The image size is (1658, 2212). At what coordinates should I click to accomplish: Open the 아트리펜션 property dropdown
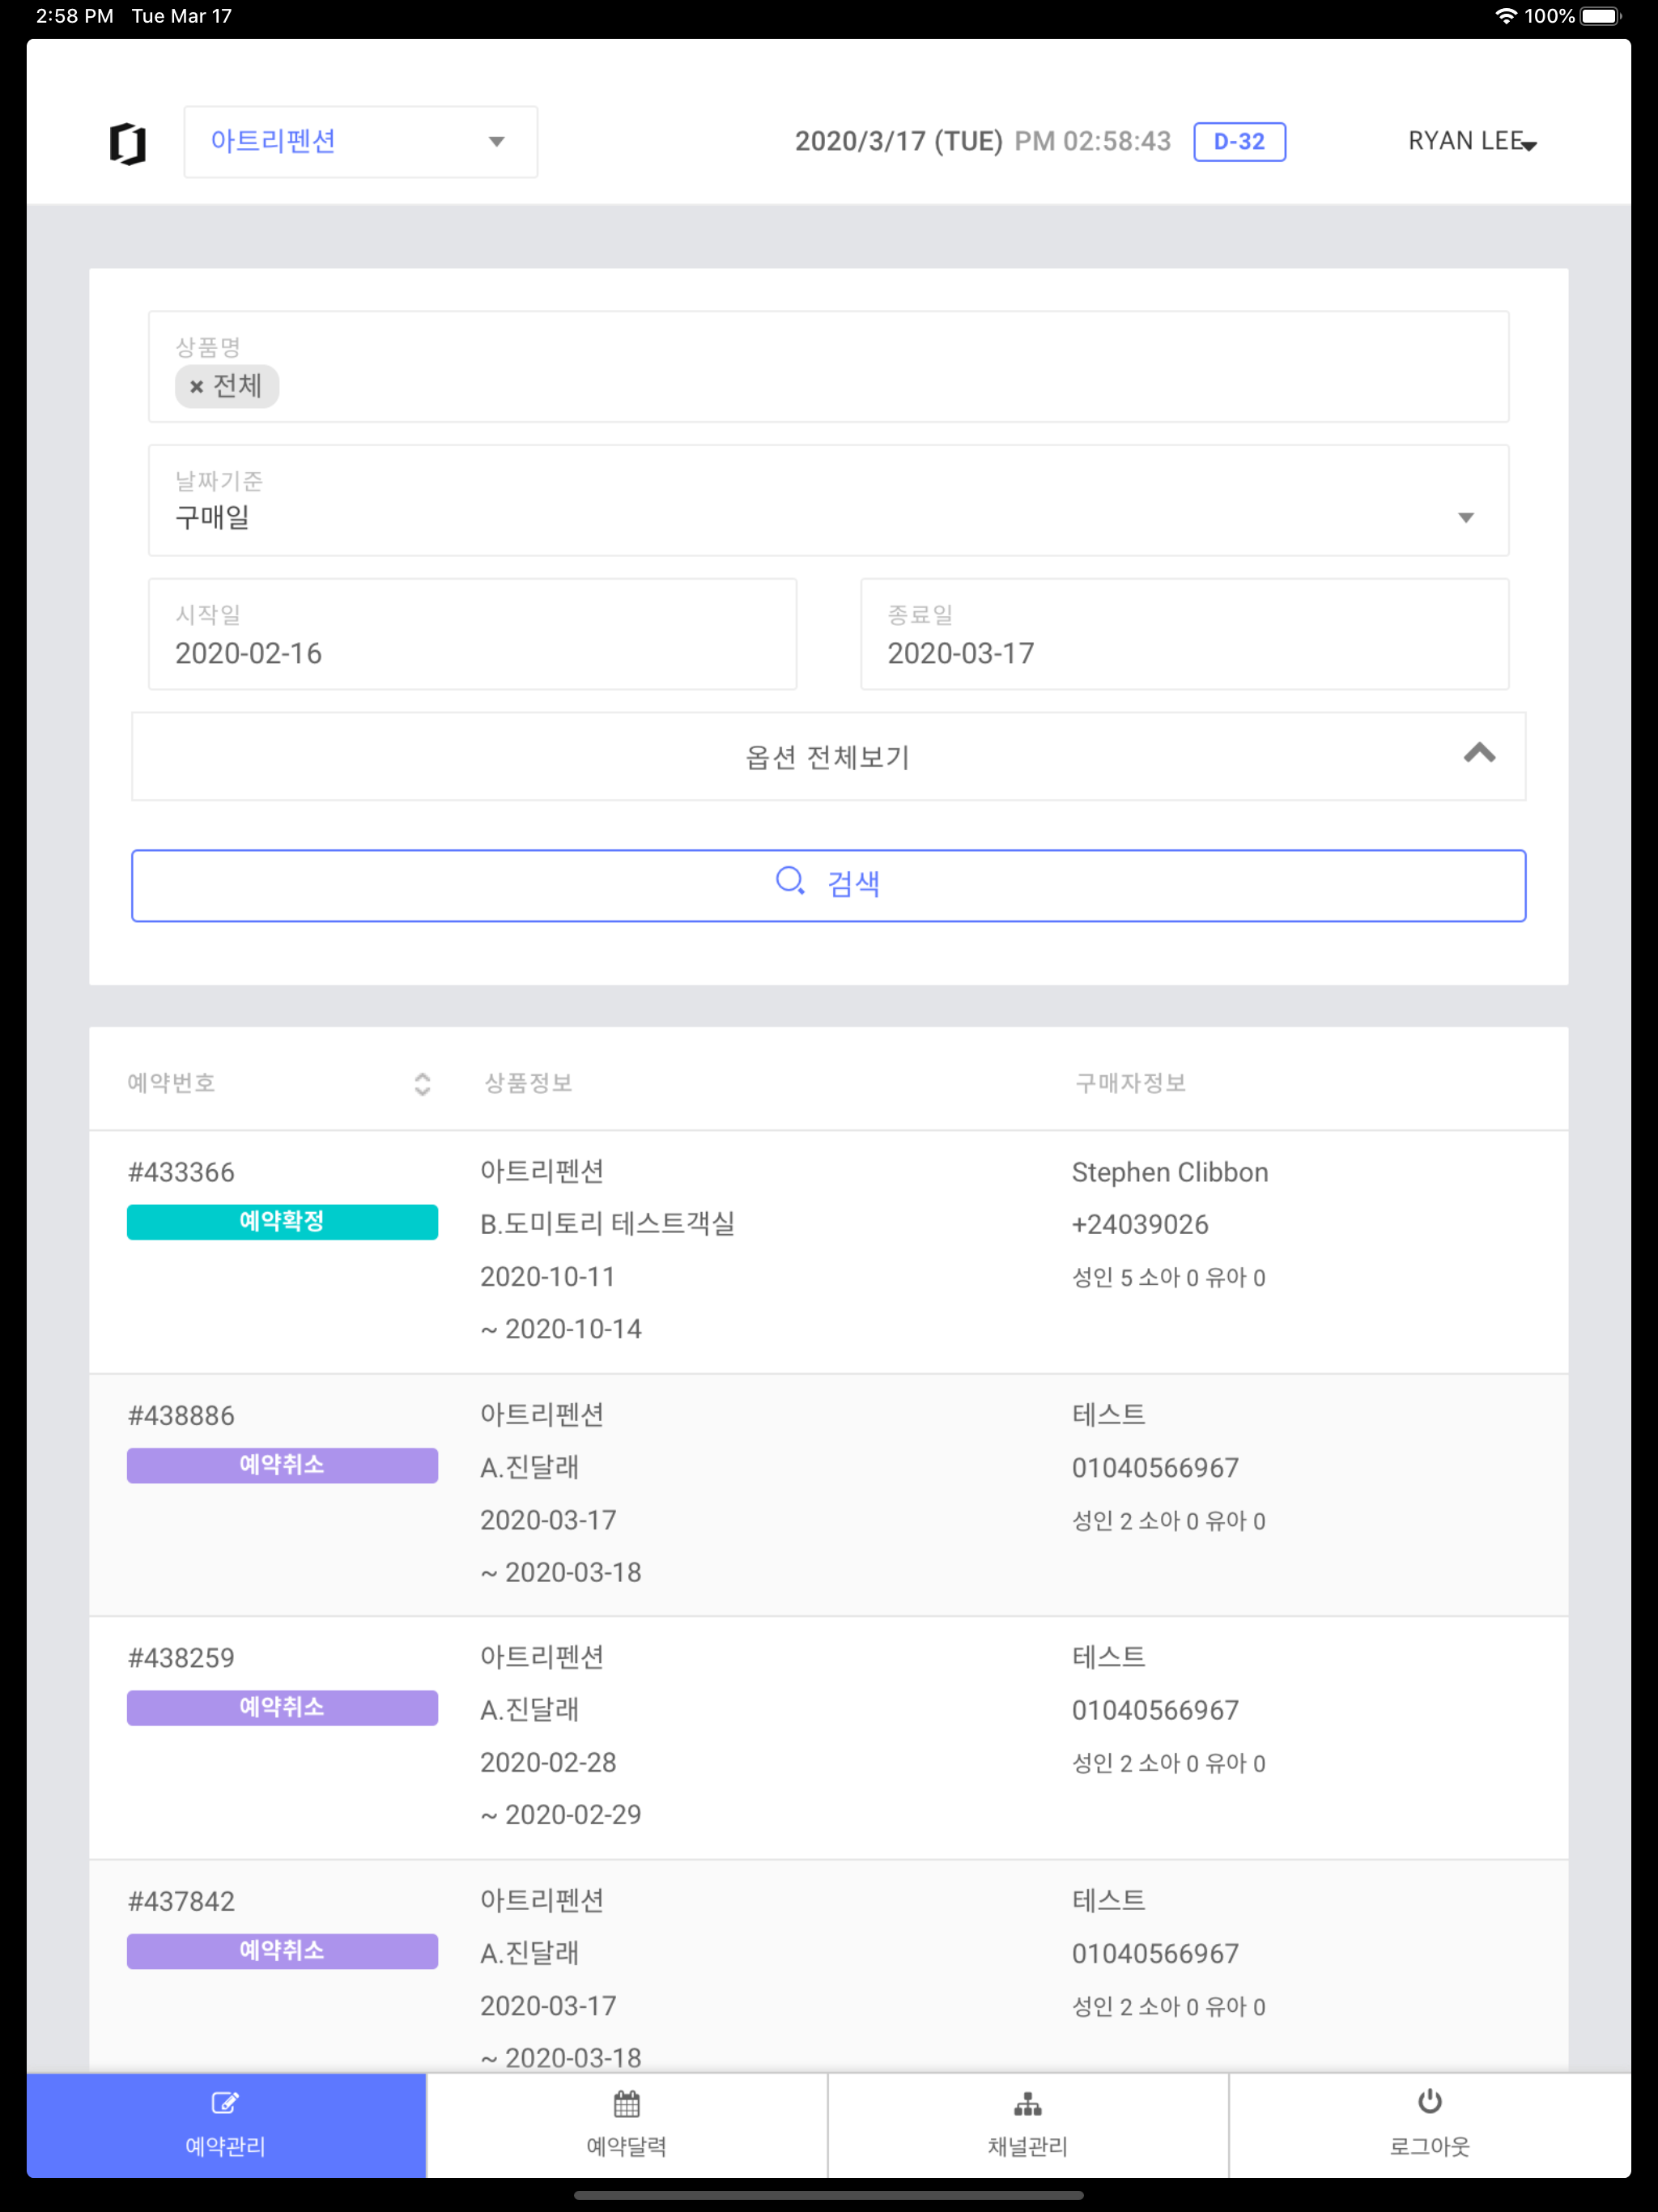coord(360,142)
